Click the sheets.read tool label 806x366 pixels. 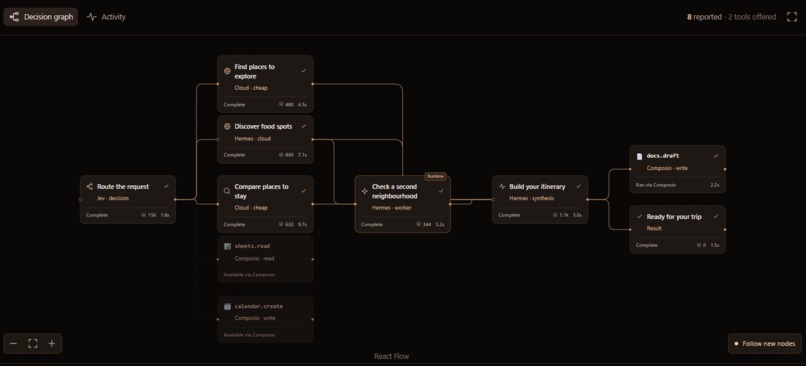tap(252, 246)
